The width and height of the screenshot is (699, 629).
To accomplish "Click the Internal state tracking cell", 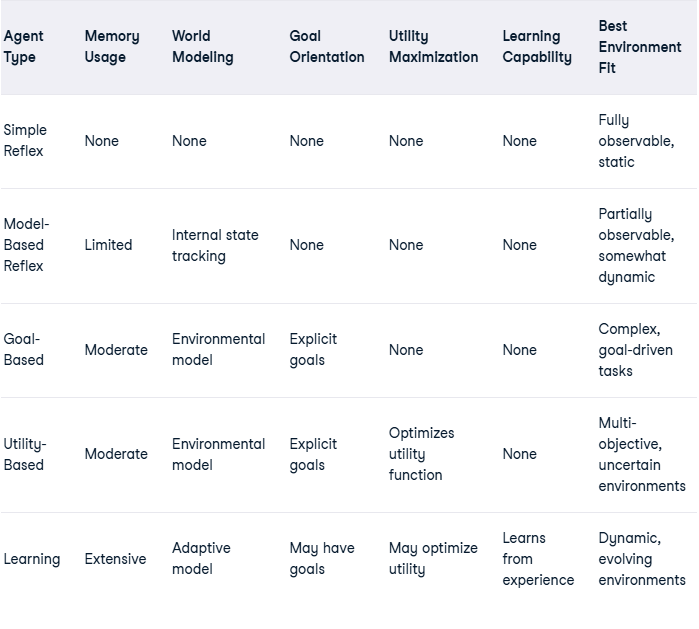I will [215, 246].
